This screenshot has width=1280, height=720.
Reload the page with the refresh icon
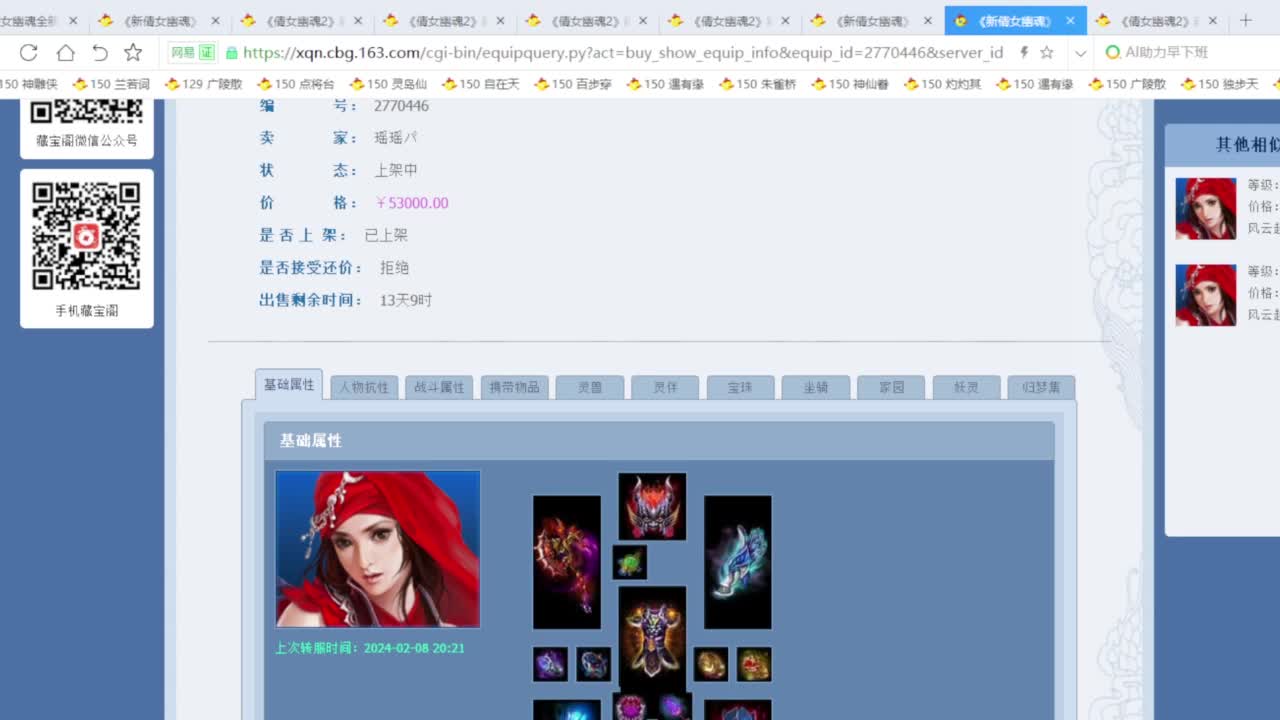(x=29, y=53)
